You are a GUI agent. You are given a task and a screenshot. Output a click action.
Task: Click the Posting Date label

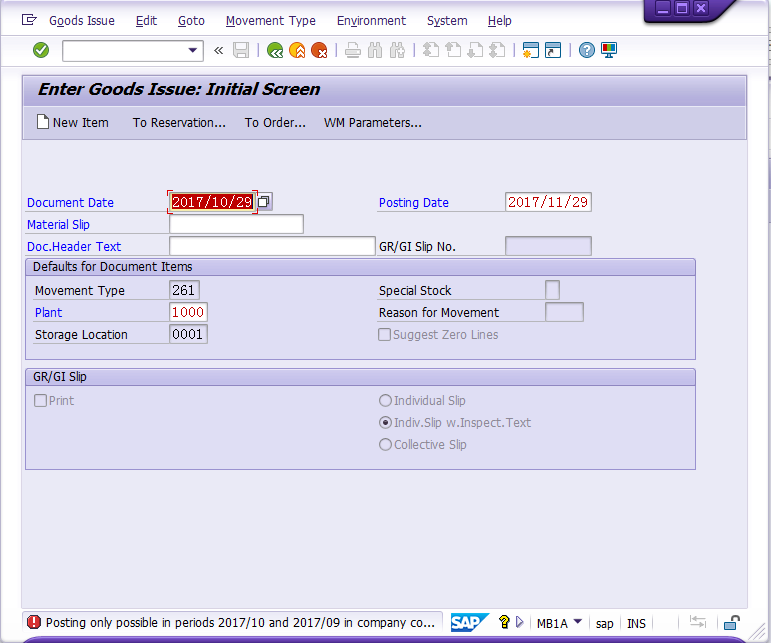[414, 203]
